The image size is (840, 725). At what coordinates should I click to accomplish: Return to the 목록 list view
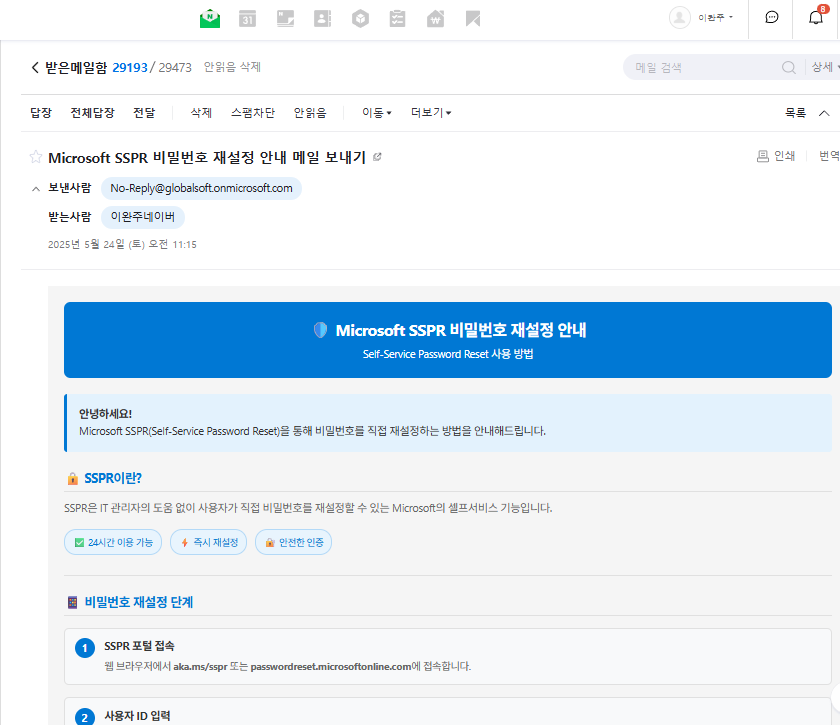click(x=796, y=113)
